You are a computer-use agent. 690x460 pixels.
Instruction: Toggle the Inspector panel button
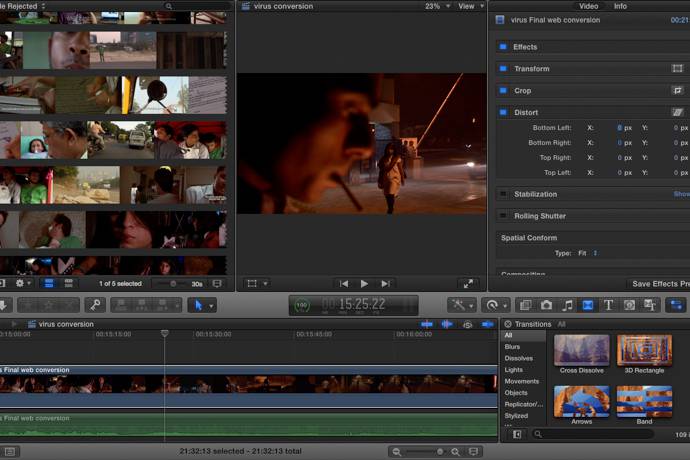pyautogui.click(x=676, y=305)
